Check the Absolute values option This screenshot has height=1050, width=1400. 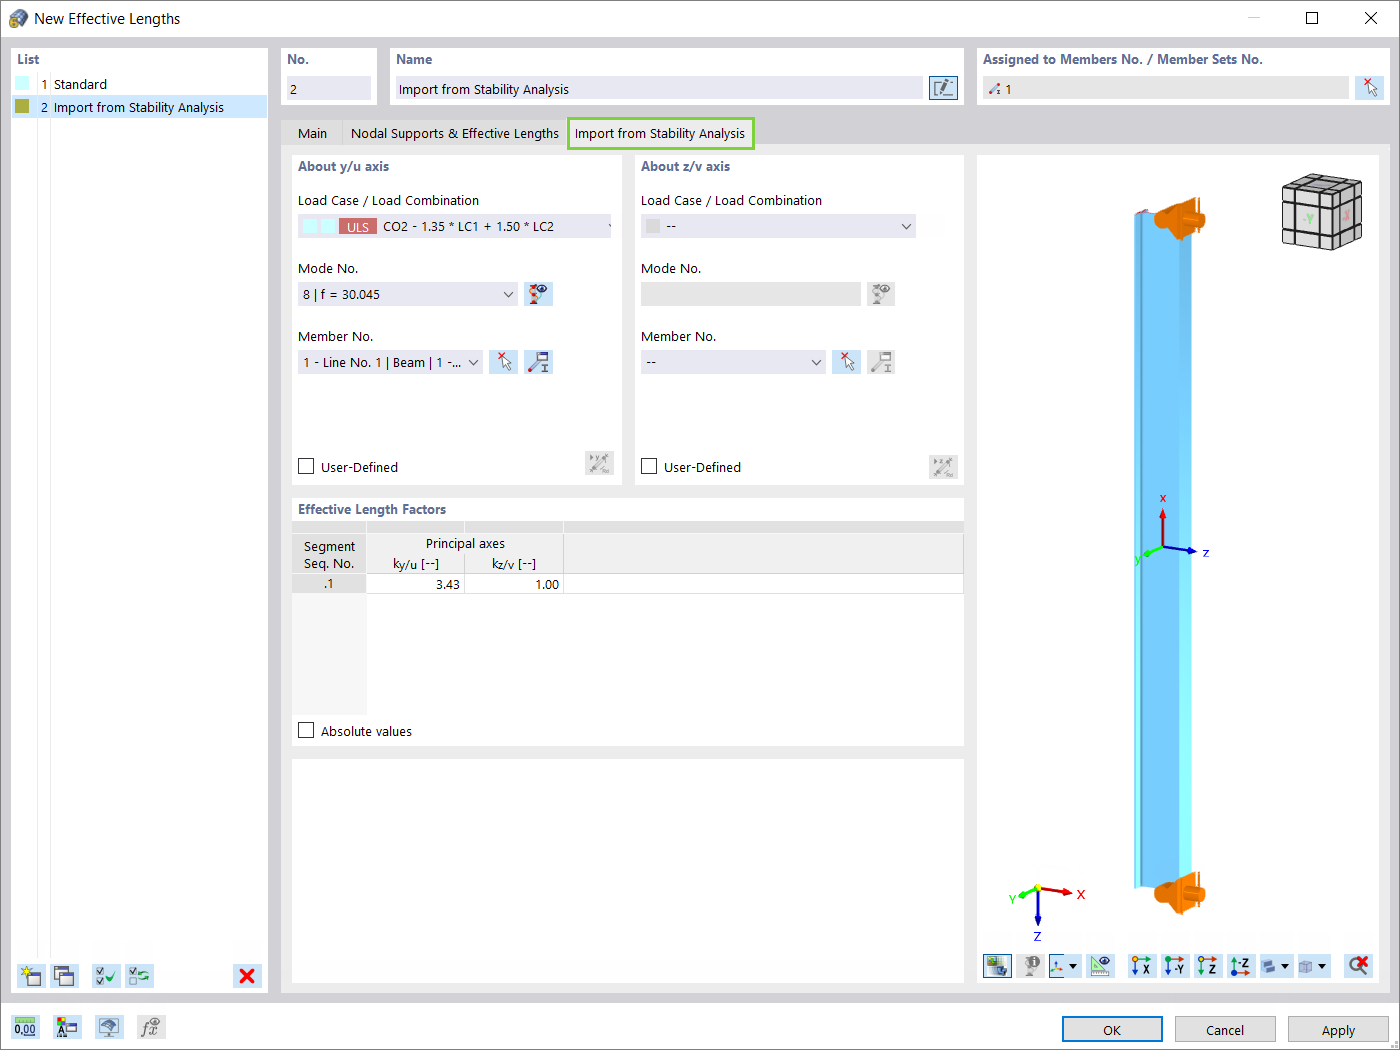[306, 730]
